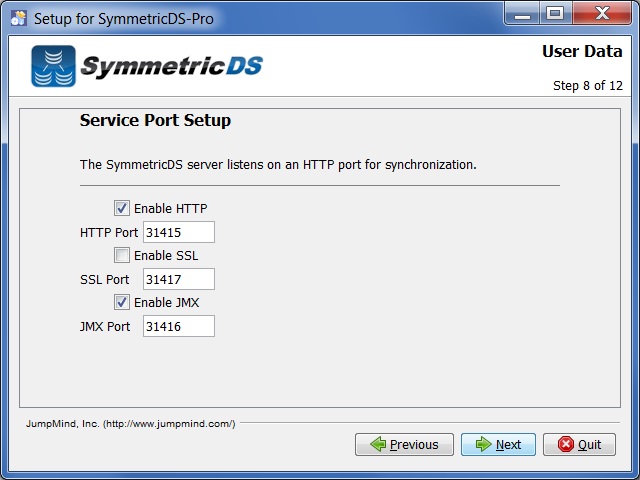This screenshot has height=480, width=640.
Task: Click the JumpMind, Inc. website URL text
Action: pyautogui.click(x=169, y=424)
